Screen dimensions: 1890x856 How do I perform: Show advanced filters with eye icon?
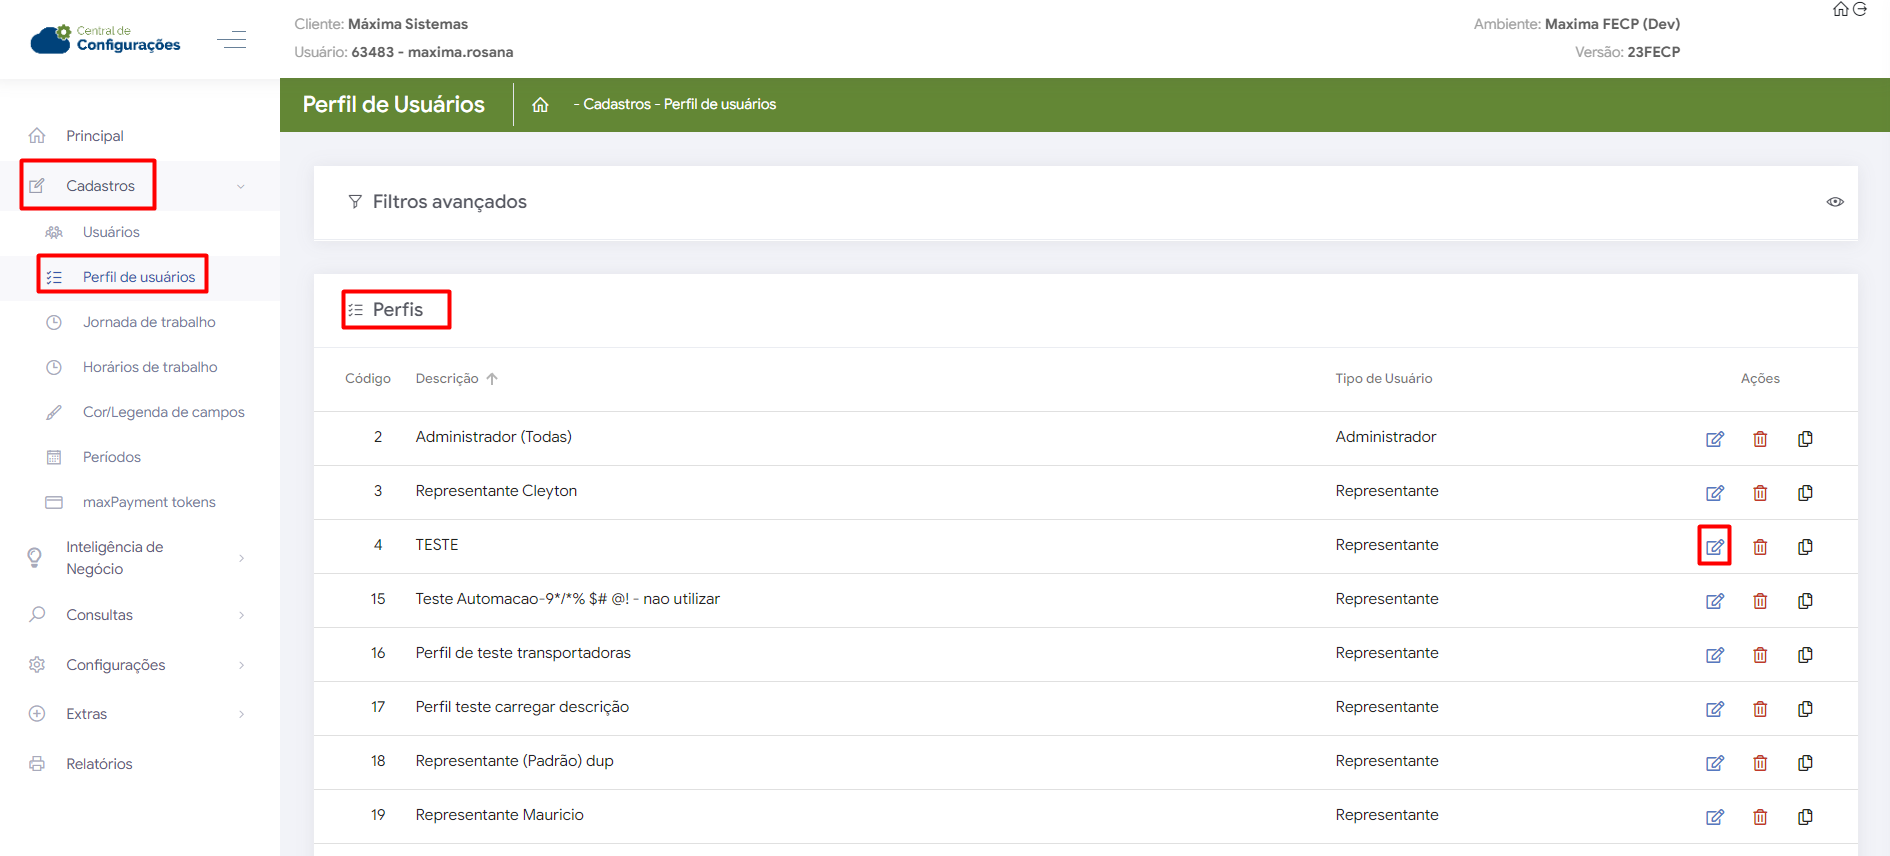click(x=1835, y=202)
